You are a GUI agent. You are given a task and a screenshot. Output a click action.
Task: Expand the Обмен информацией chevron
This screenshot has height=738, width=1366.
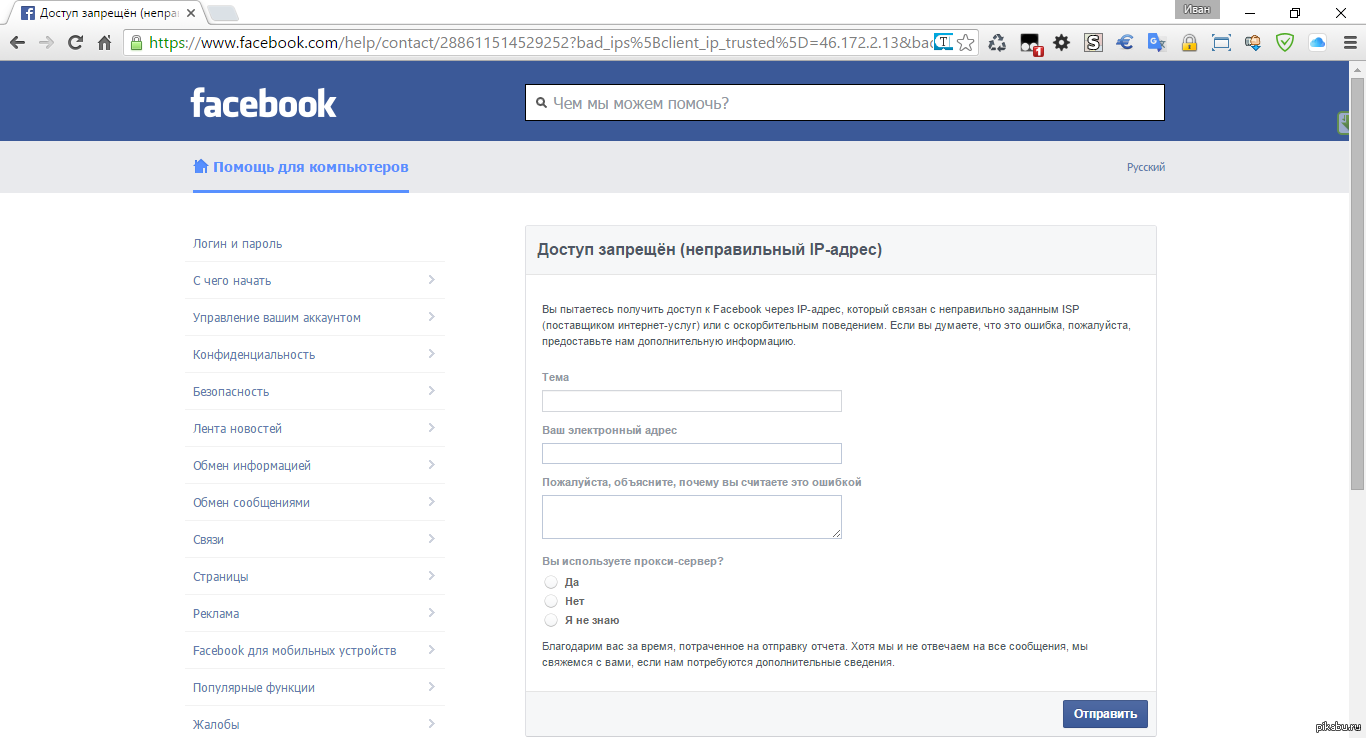(431, 465)
